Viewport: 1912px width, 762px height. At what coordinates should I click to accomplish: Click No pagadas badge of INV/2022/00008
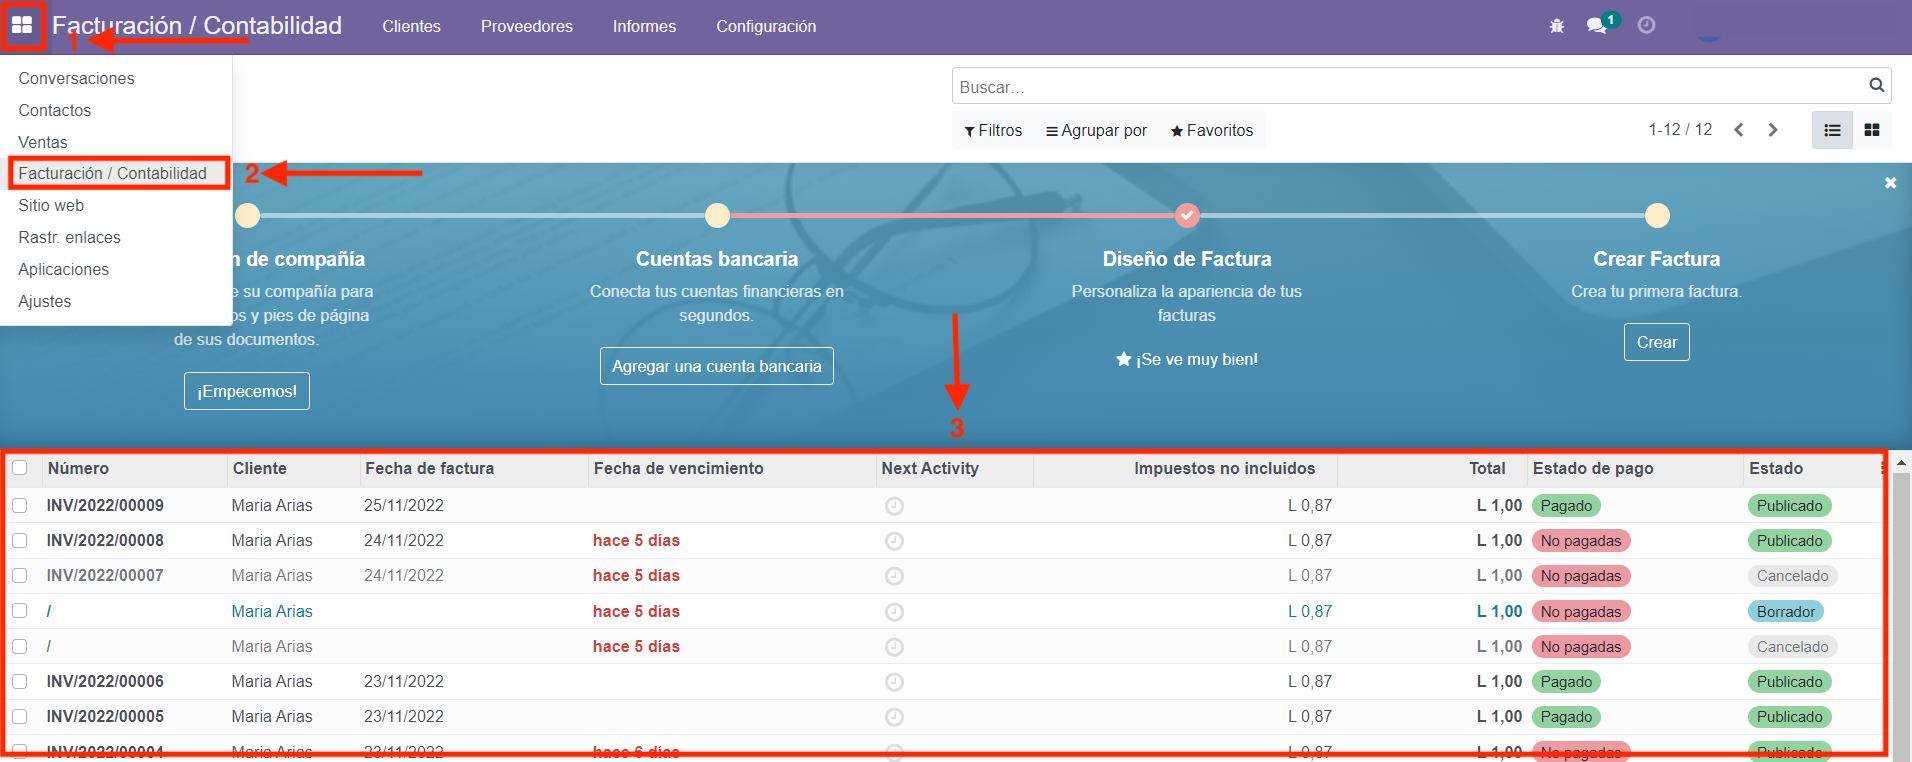tap(1581, 541)
